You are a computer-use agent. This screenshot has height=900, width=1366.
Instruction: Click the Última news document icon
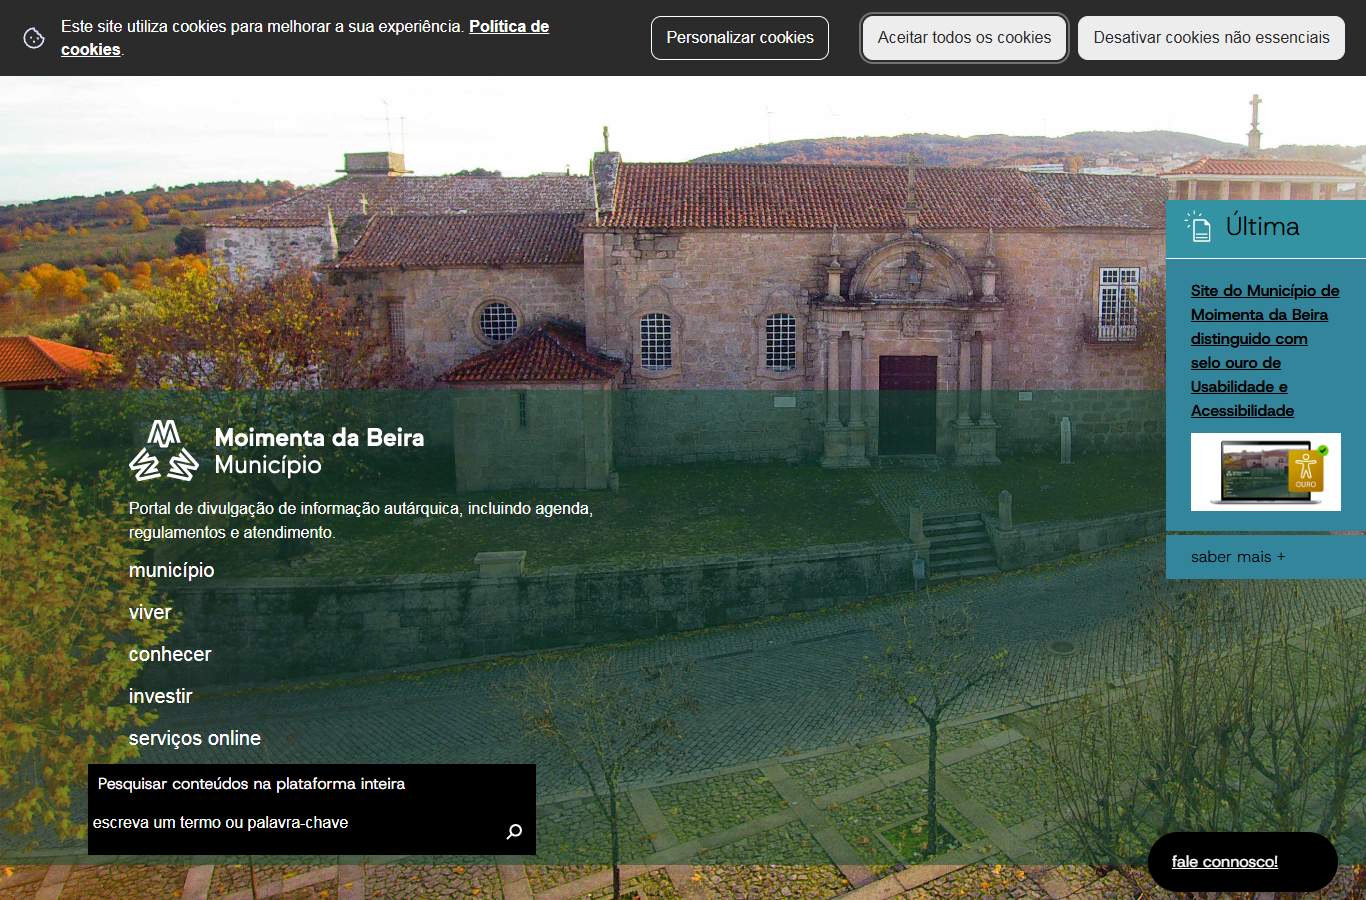[x=1198, y=227]
